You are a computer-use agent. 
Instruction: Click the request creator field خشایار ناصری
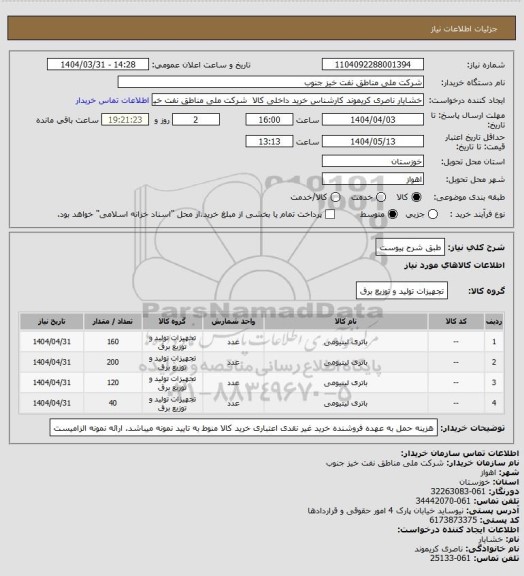[288, 100]
